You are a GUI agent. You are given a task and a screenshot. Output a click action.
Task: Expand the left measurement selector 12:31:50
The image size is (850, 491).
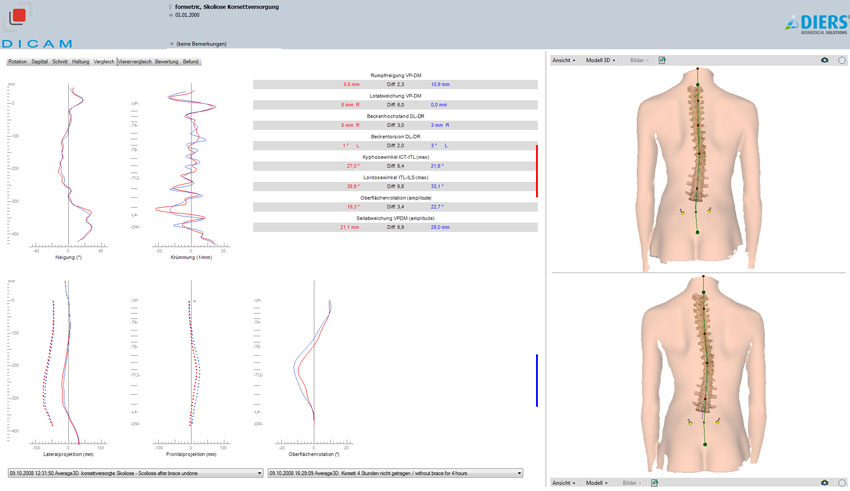click(x=260, y=473)
